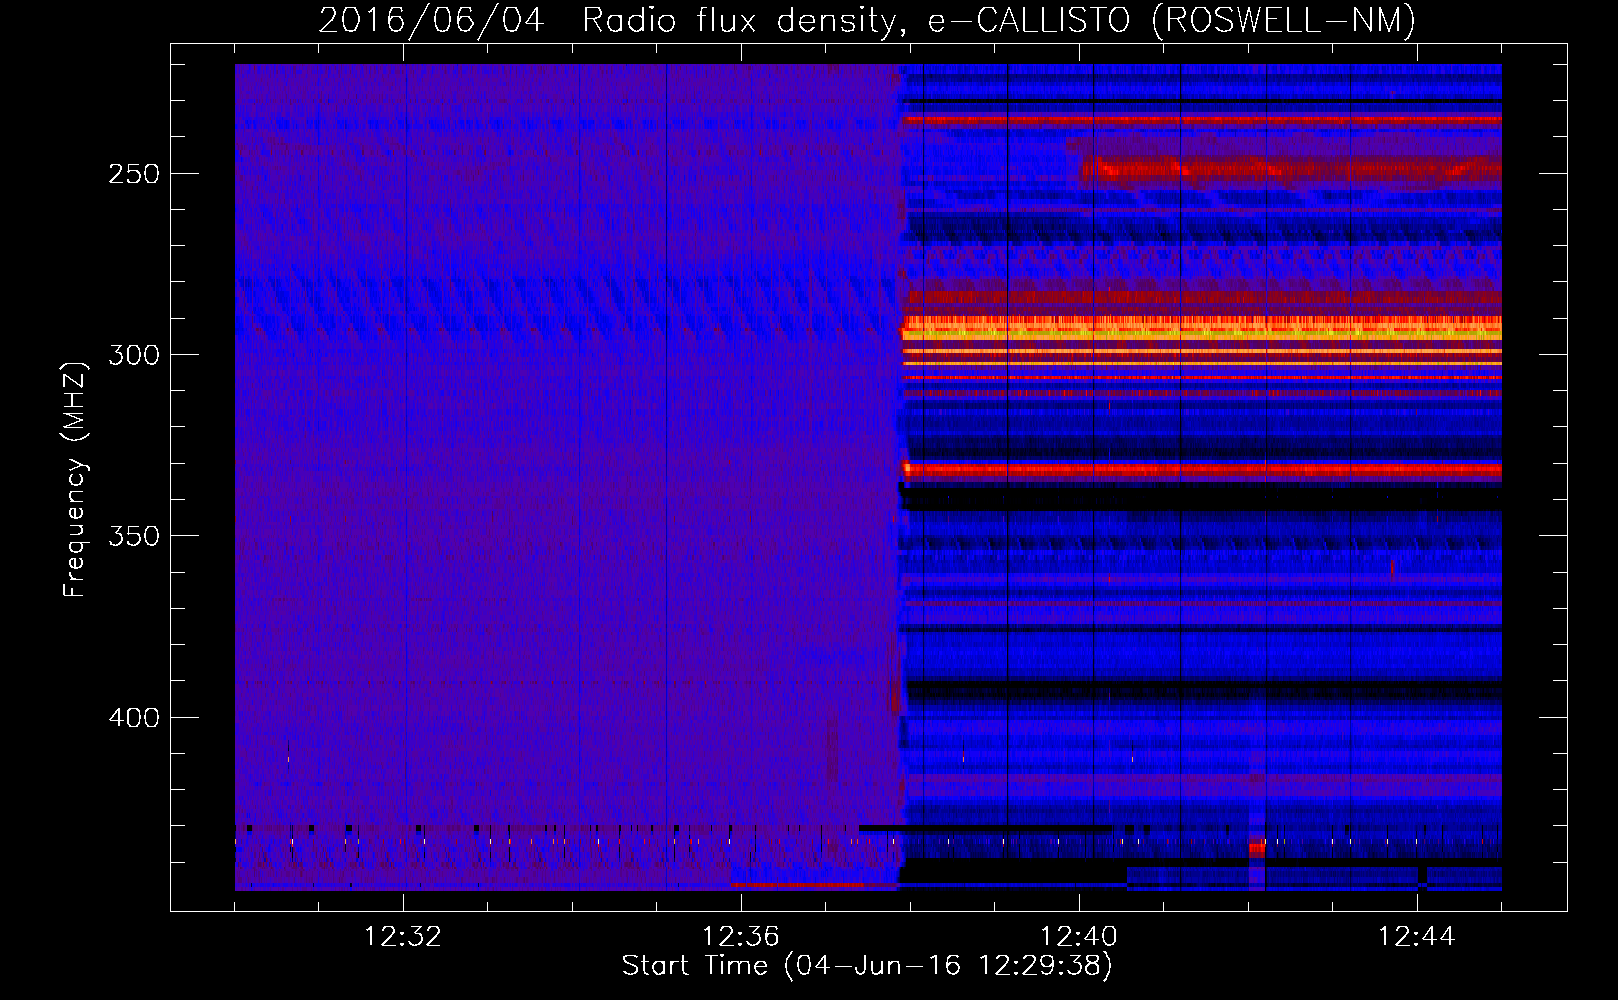Click the 300 frequency tick label
Image resolution: width=1618 pixels, height=1000 pixels.
point(134,354)
